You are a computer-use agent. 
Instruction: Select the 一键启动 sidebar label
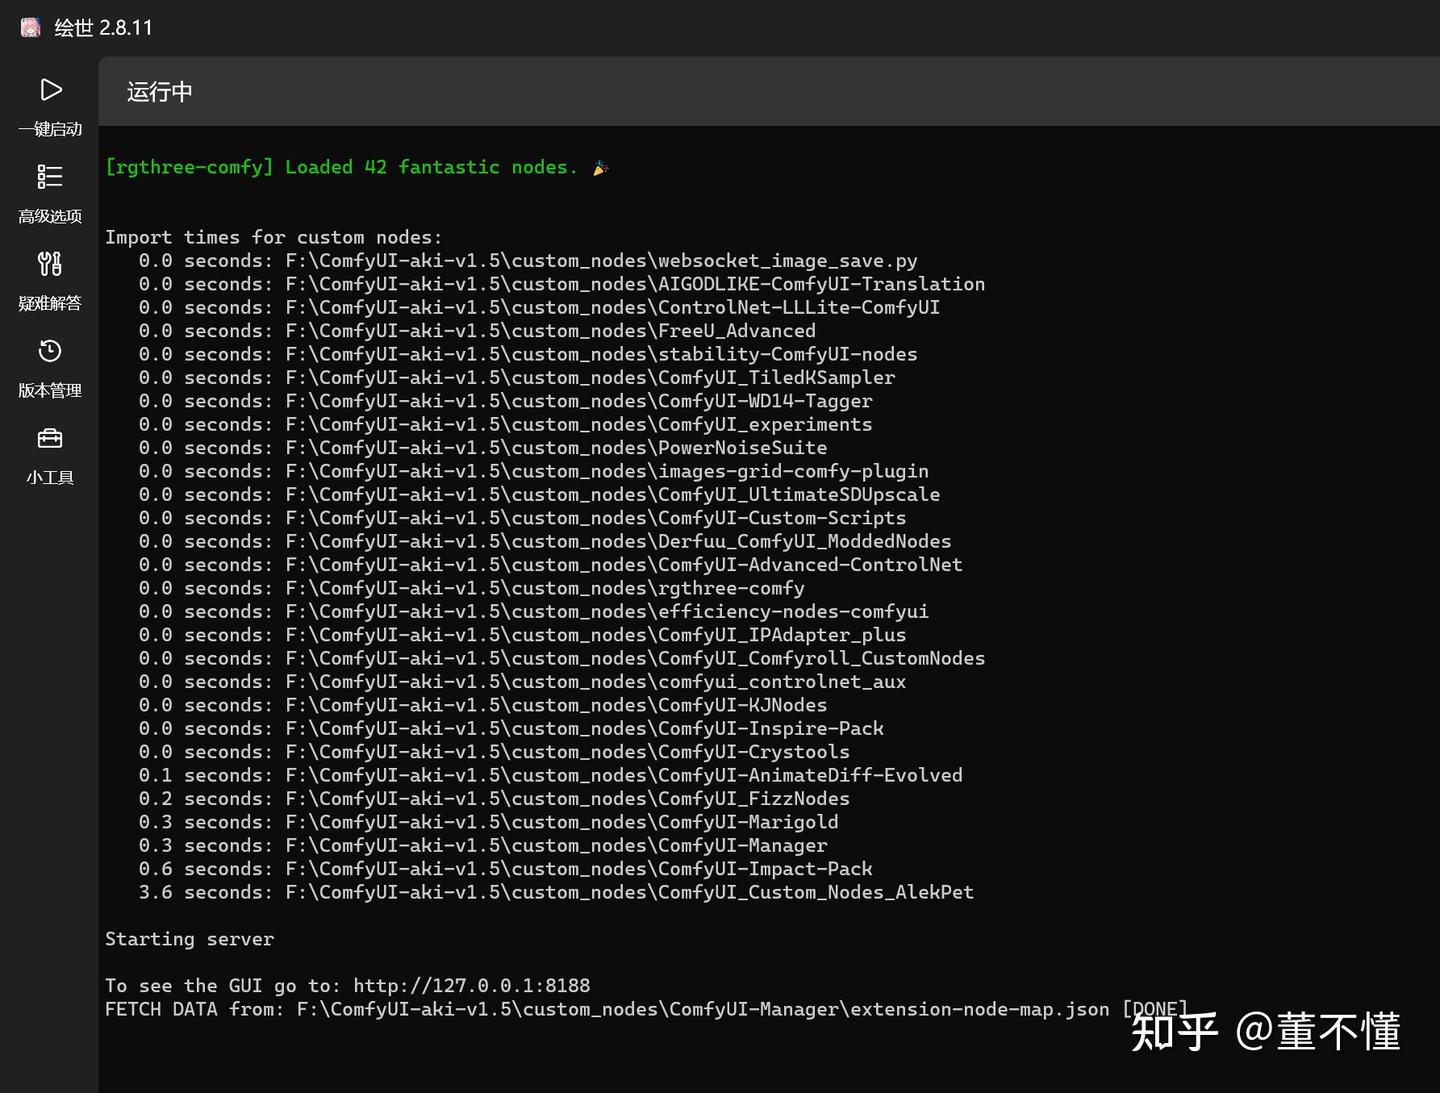50,129
